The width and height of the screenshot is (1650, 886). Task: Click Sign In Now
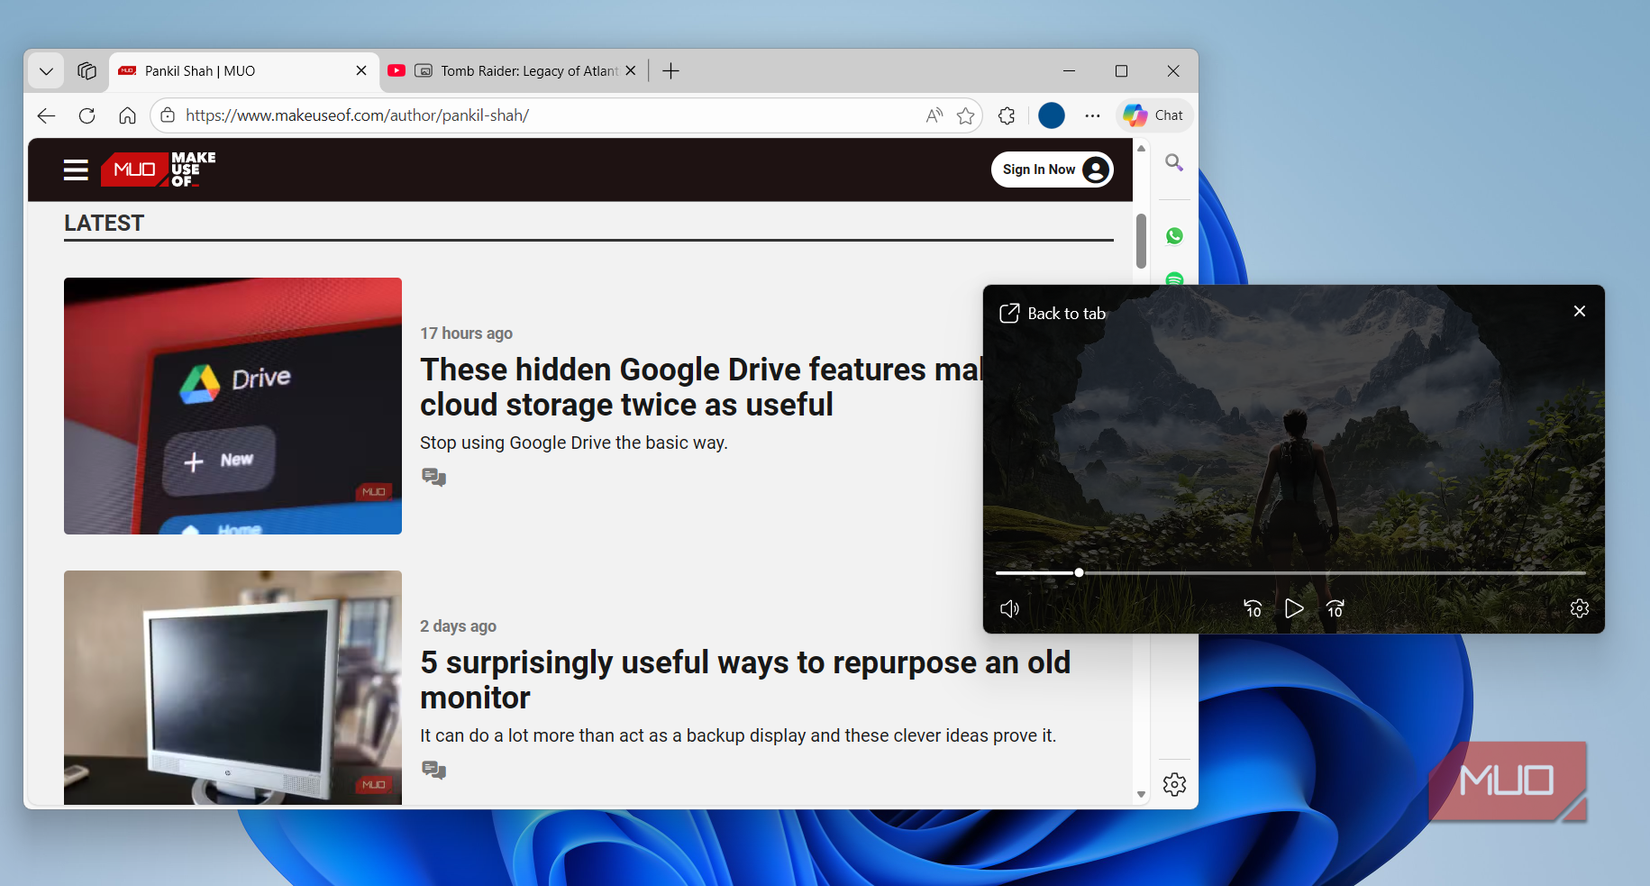tap(1052, 170)
